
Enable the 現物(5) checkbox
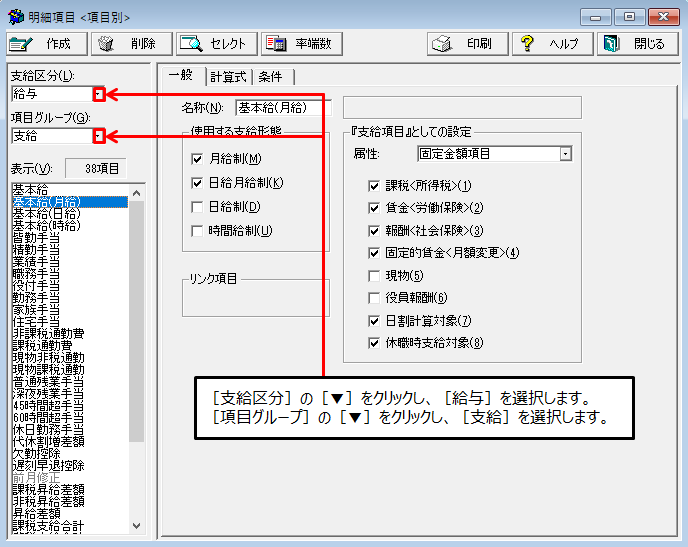(374, 276)
